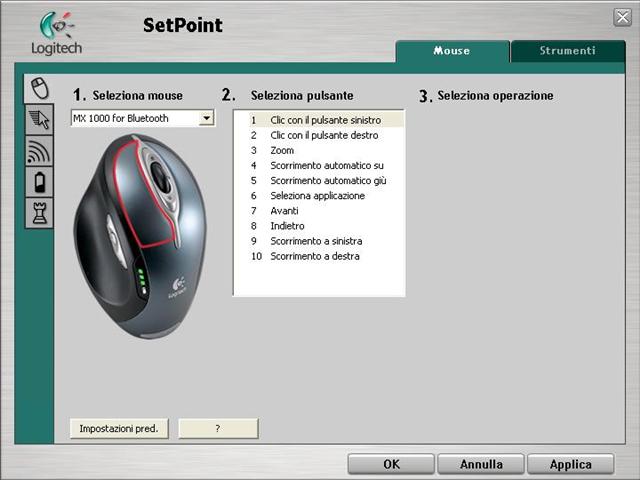Select 'Clic con il pulsante sinistro'
Viewport: 640px width, 480px height.
326,120
